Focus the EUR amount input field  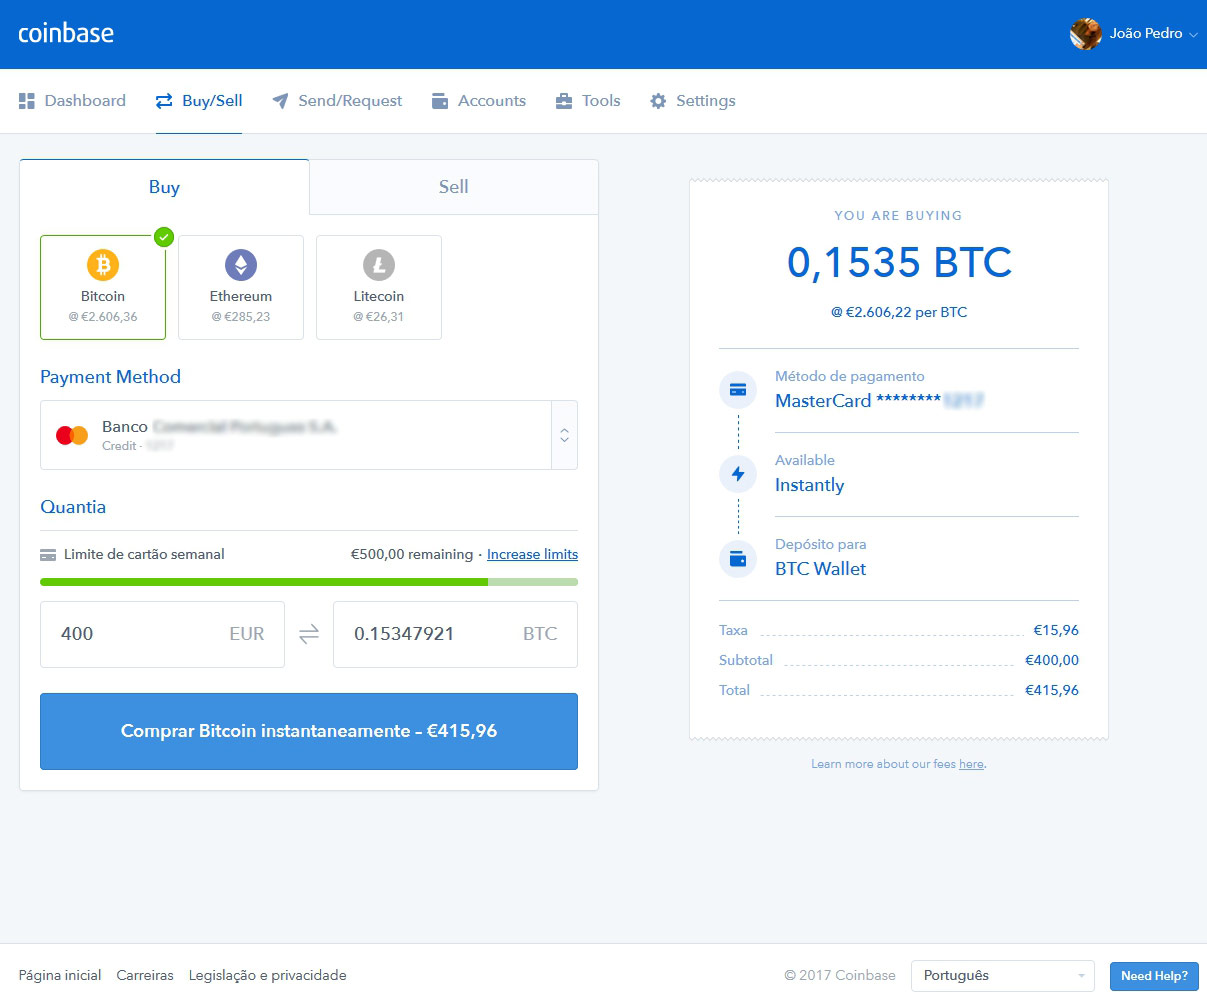pos(162,634)
